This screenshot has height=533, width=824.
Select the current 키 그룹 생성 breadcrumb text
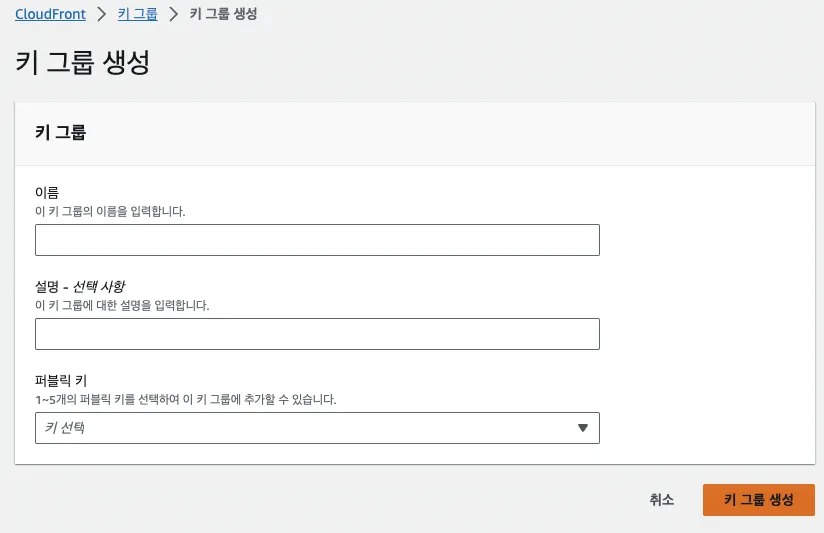(x=223, y=14)
